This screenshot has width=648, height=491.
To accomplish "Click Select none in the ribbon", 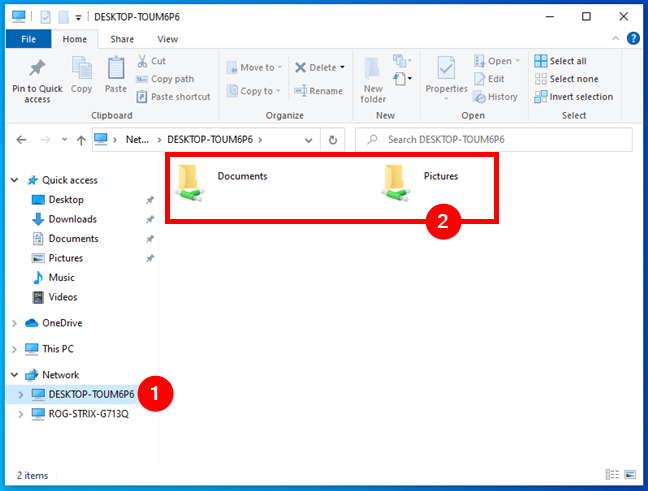I will (566, 79).
